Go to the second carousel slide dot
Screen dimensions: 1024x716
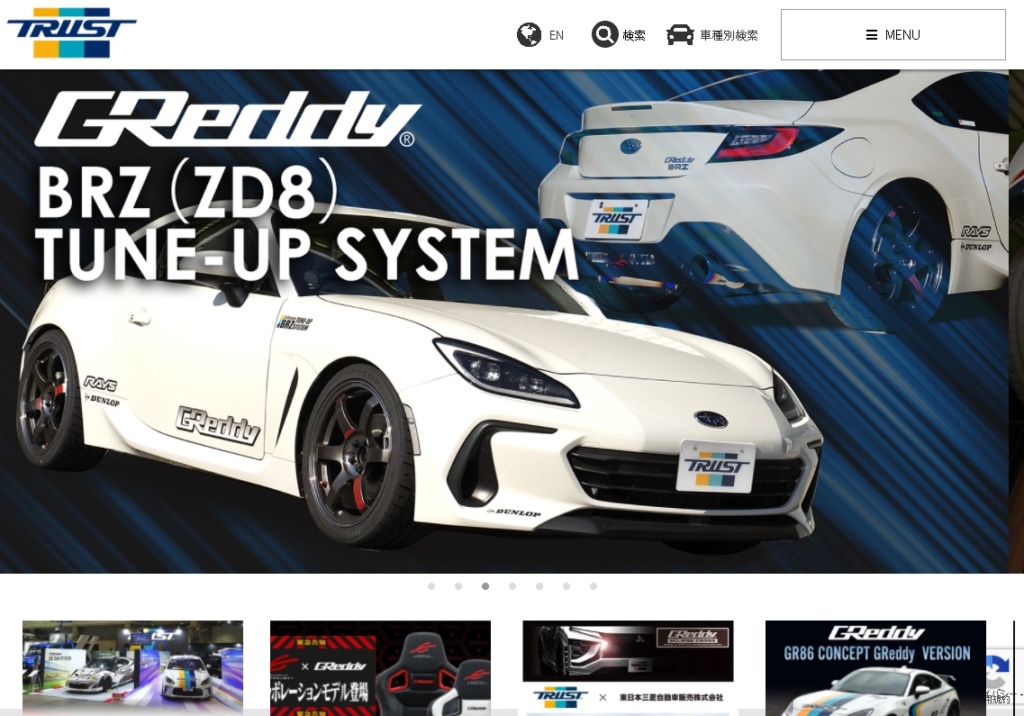point(458,586)
